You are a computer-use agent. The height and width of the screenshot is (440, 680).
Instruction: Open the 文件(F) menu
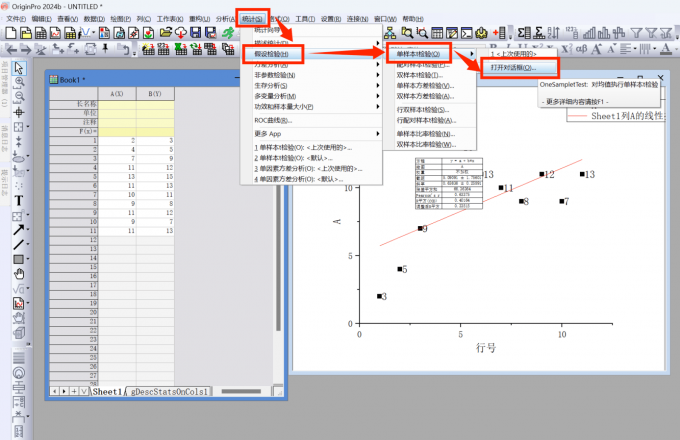tap(16, 19)
